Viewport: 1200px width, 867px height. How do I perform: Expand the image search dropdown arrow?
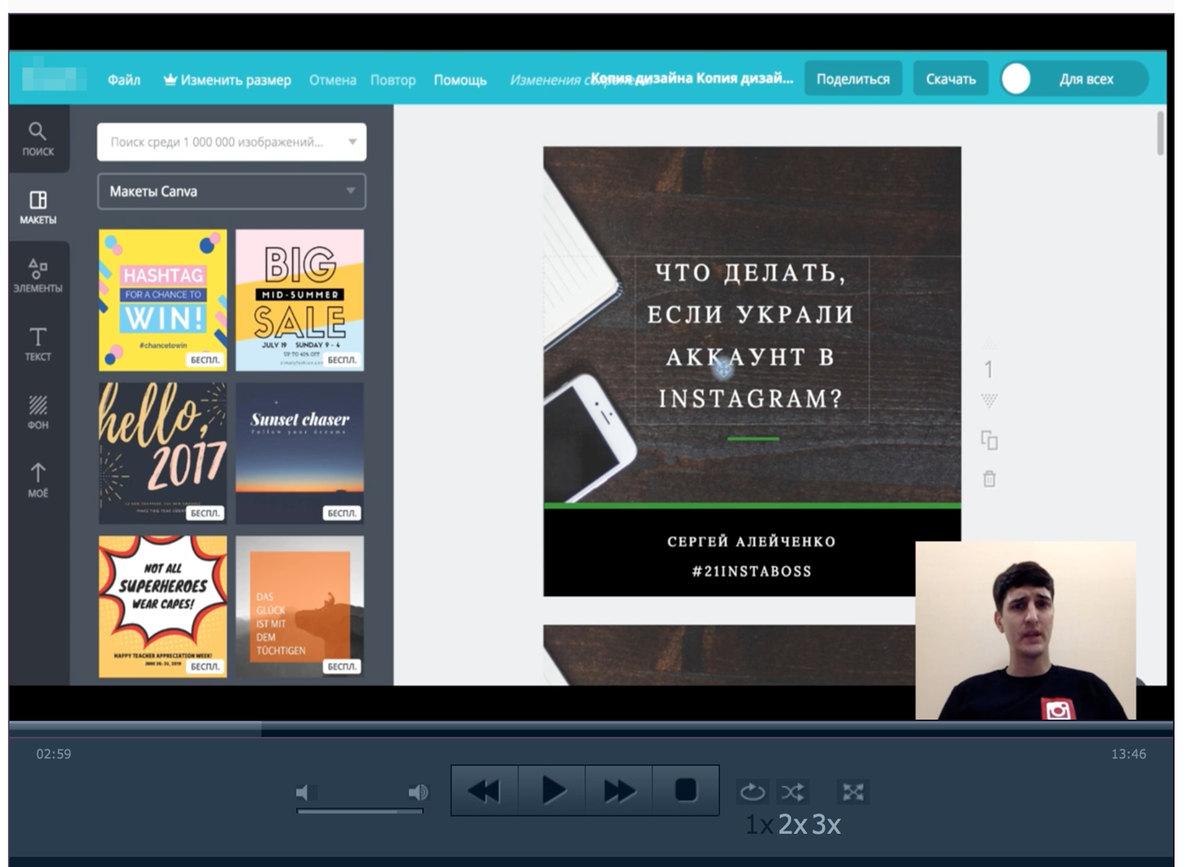tap(352, 142)
